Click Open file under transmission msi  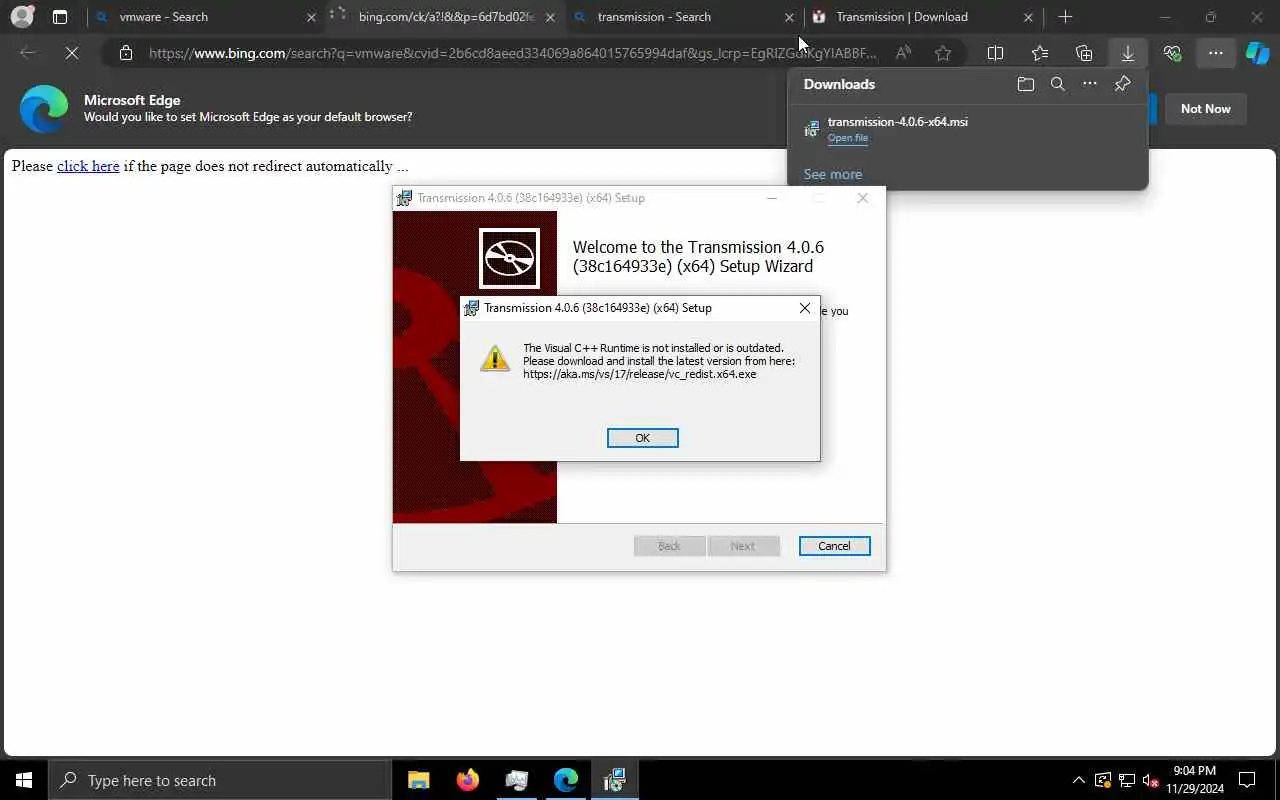(848, 138)
